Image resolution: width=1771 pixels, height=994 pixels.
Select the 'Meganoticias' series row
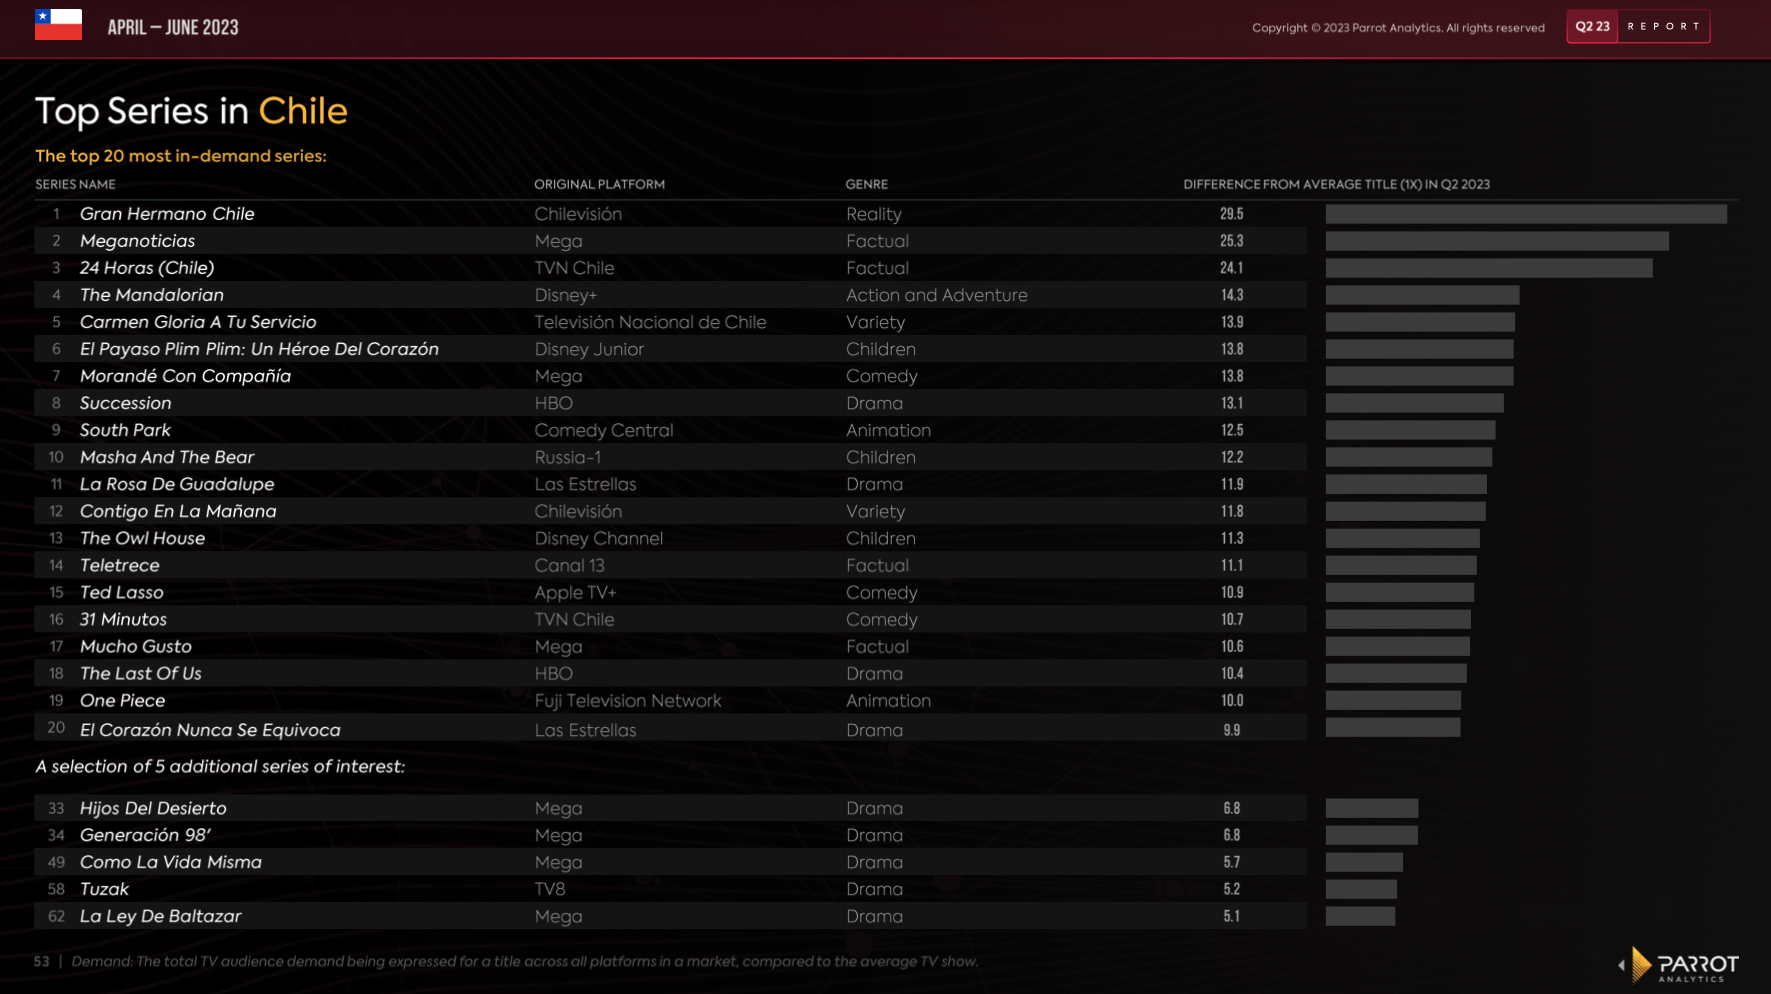670,241
